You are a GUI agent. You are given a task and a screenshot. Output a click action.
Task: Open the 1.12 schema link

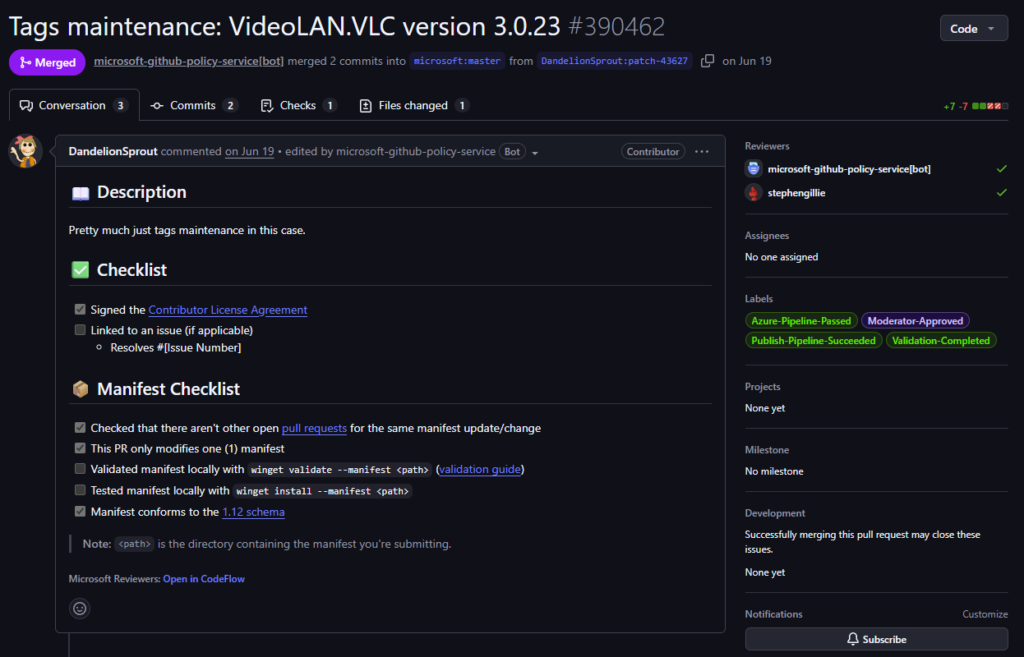(253, 511)
